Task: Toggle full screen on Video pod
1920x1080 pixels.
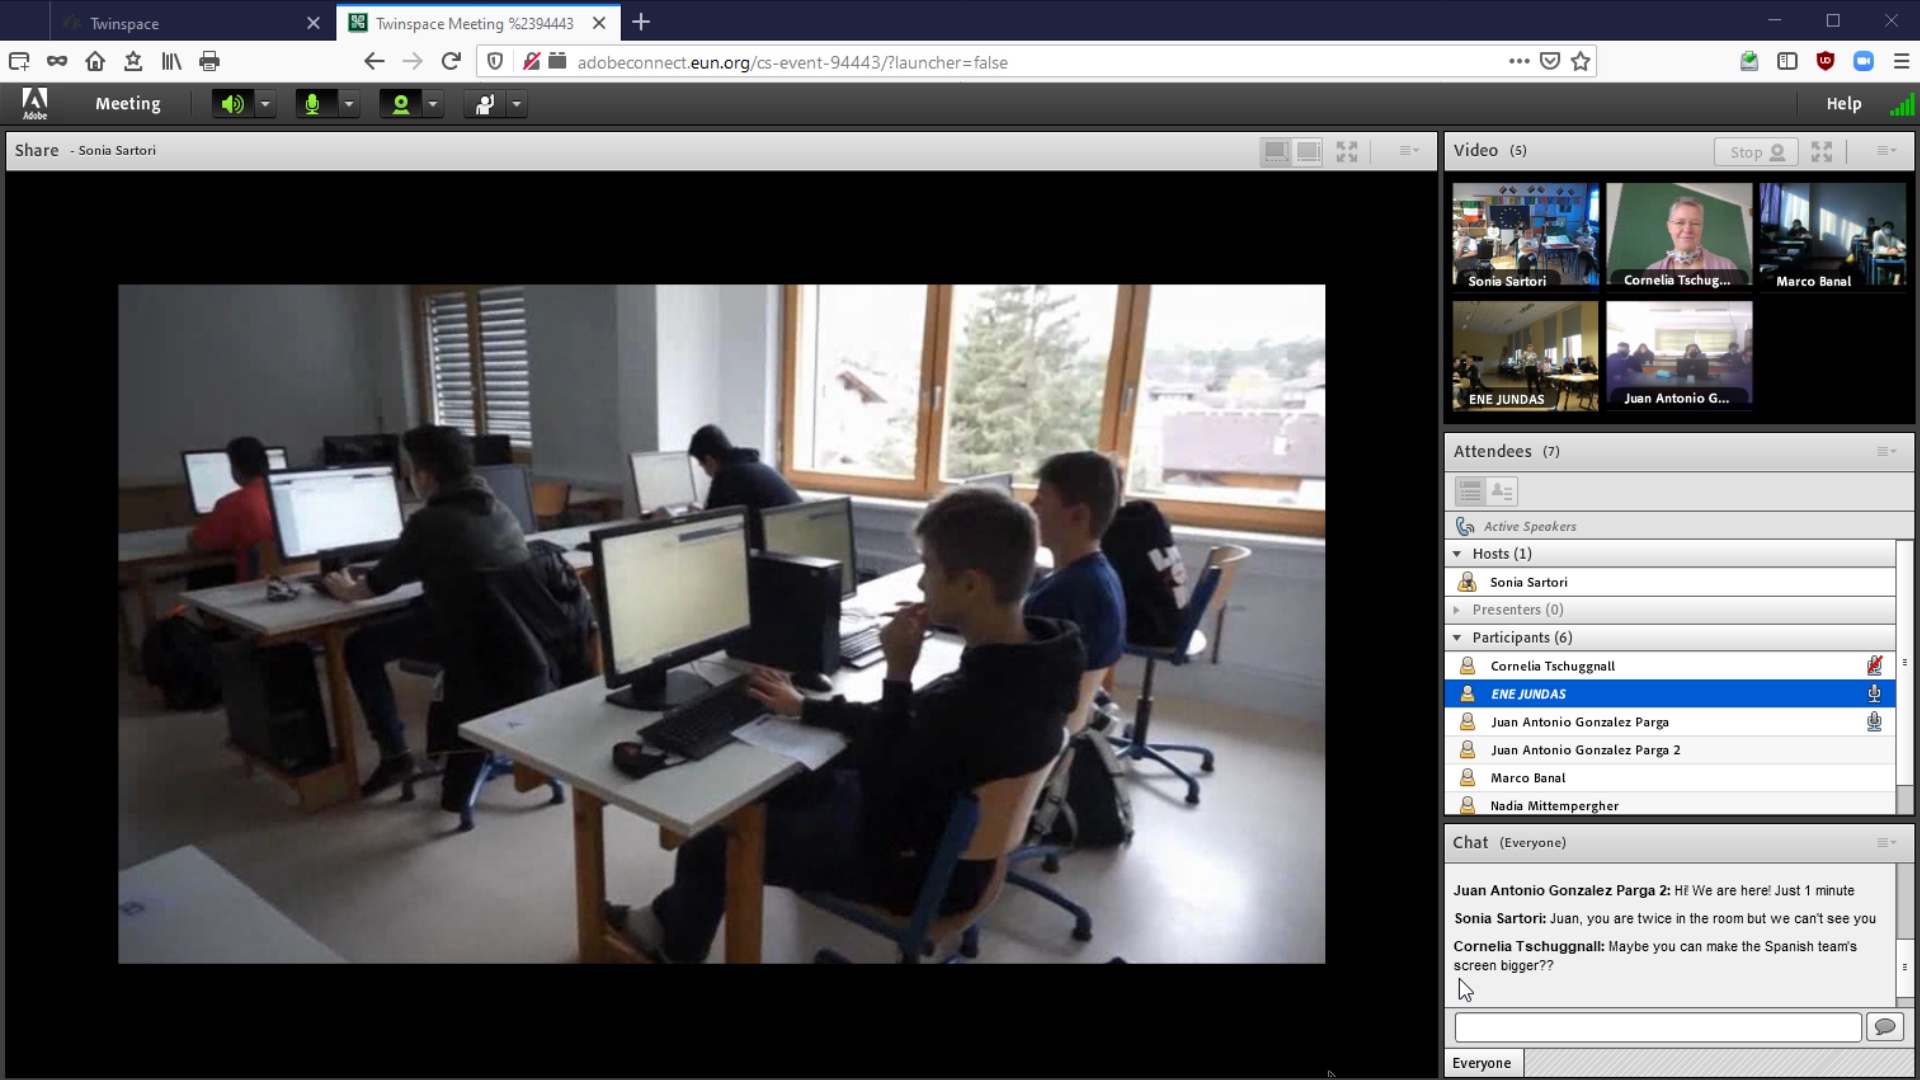Action: click(x=1822, y=151)
